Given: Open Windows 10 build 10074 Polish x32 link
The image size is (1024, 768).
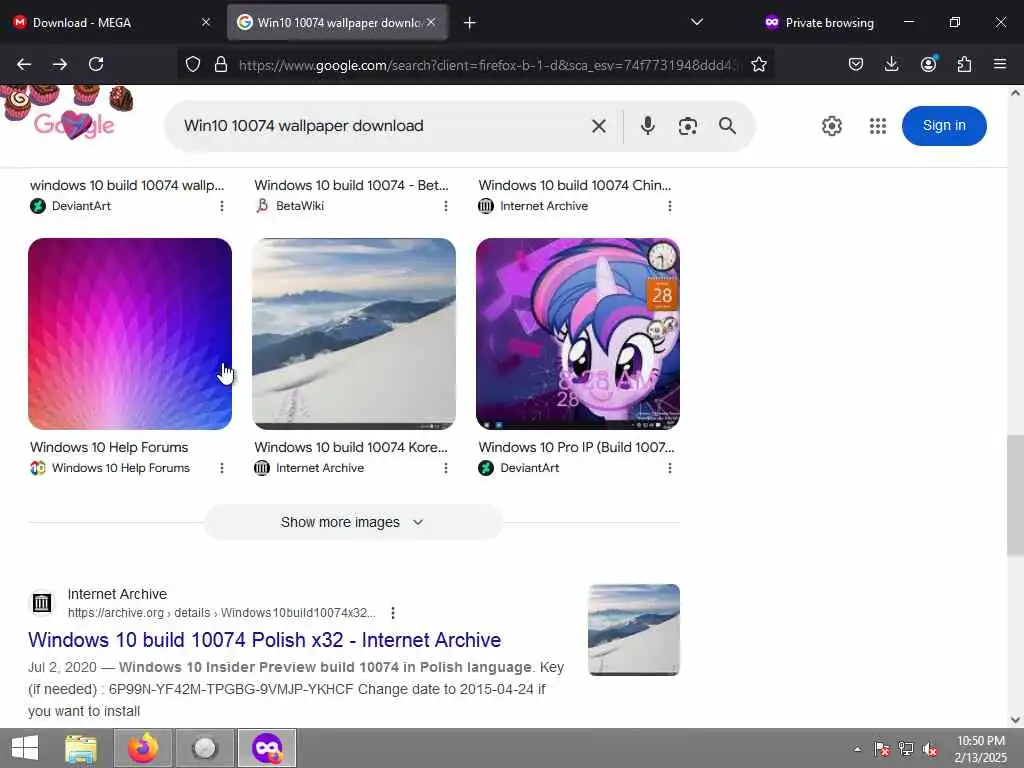Looking at the screenshot, I should [264, 640].
